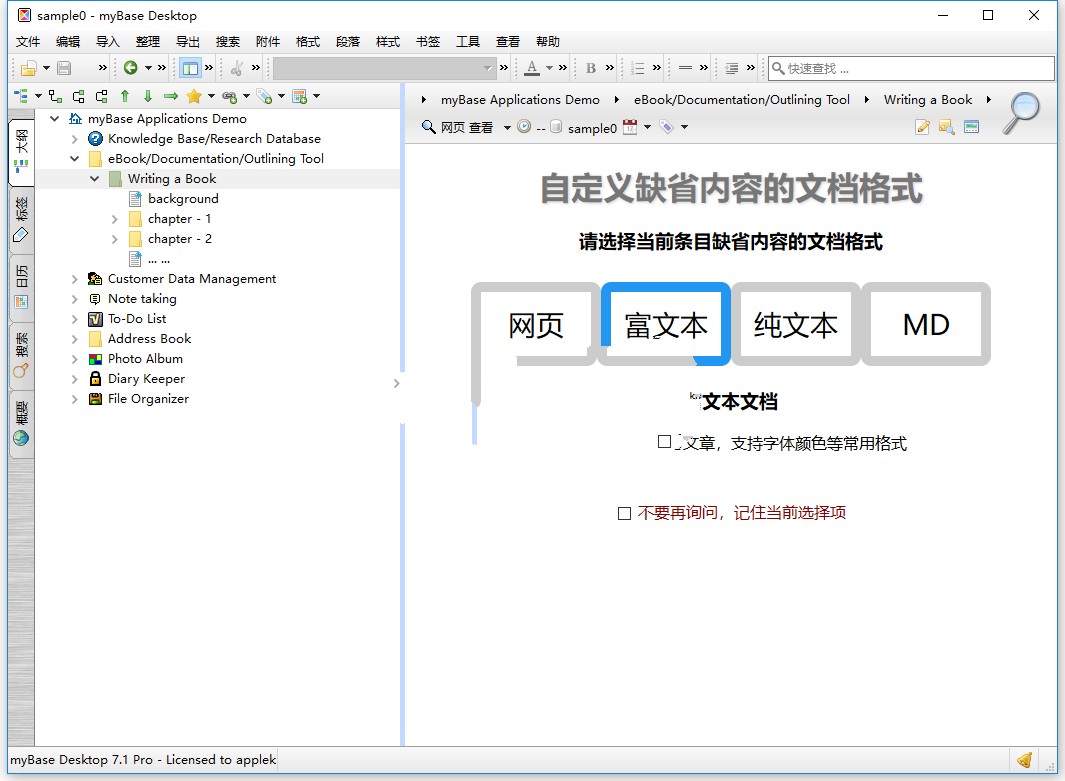Click the indent paragraph icon

pyautogui.click(x=732, y=68)
